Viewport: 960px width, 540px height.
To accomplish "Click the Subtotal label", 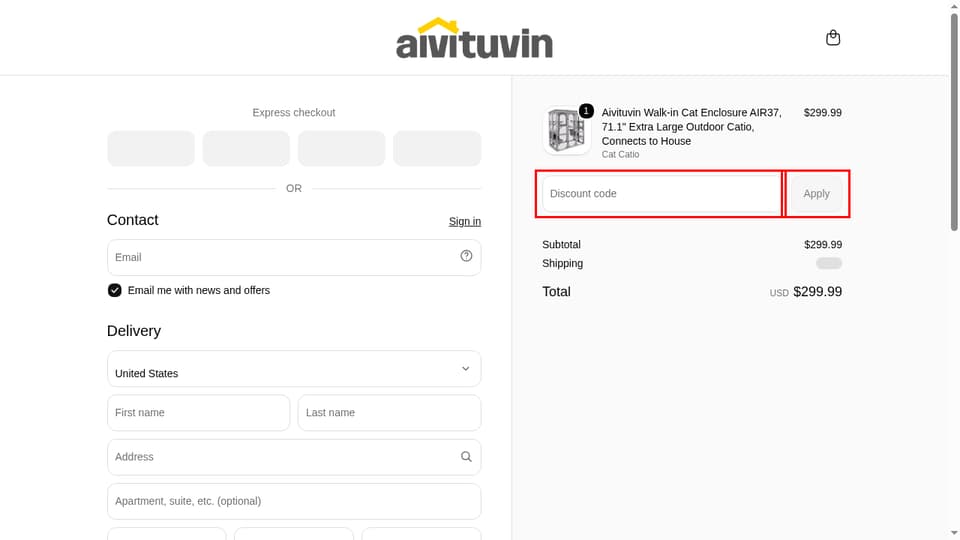I will pyautogui.click(x=561, y=244).
